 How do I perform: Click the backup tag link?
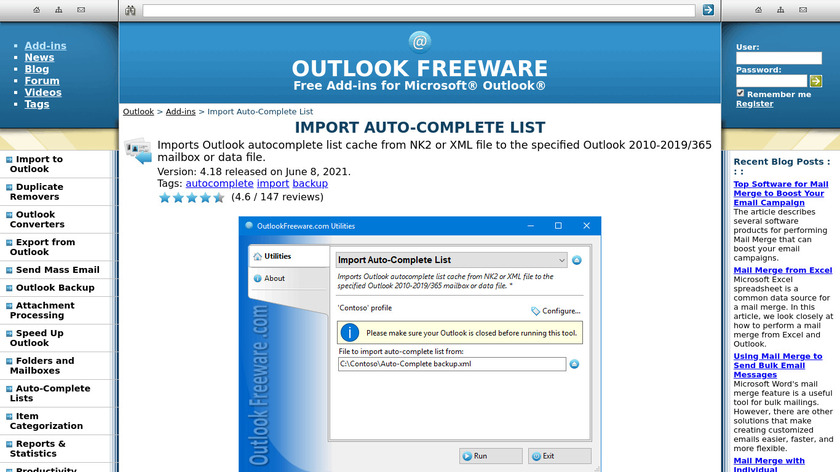pyautogui.click(x=310, y=183)
